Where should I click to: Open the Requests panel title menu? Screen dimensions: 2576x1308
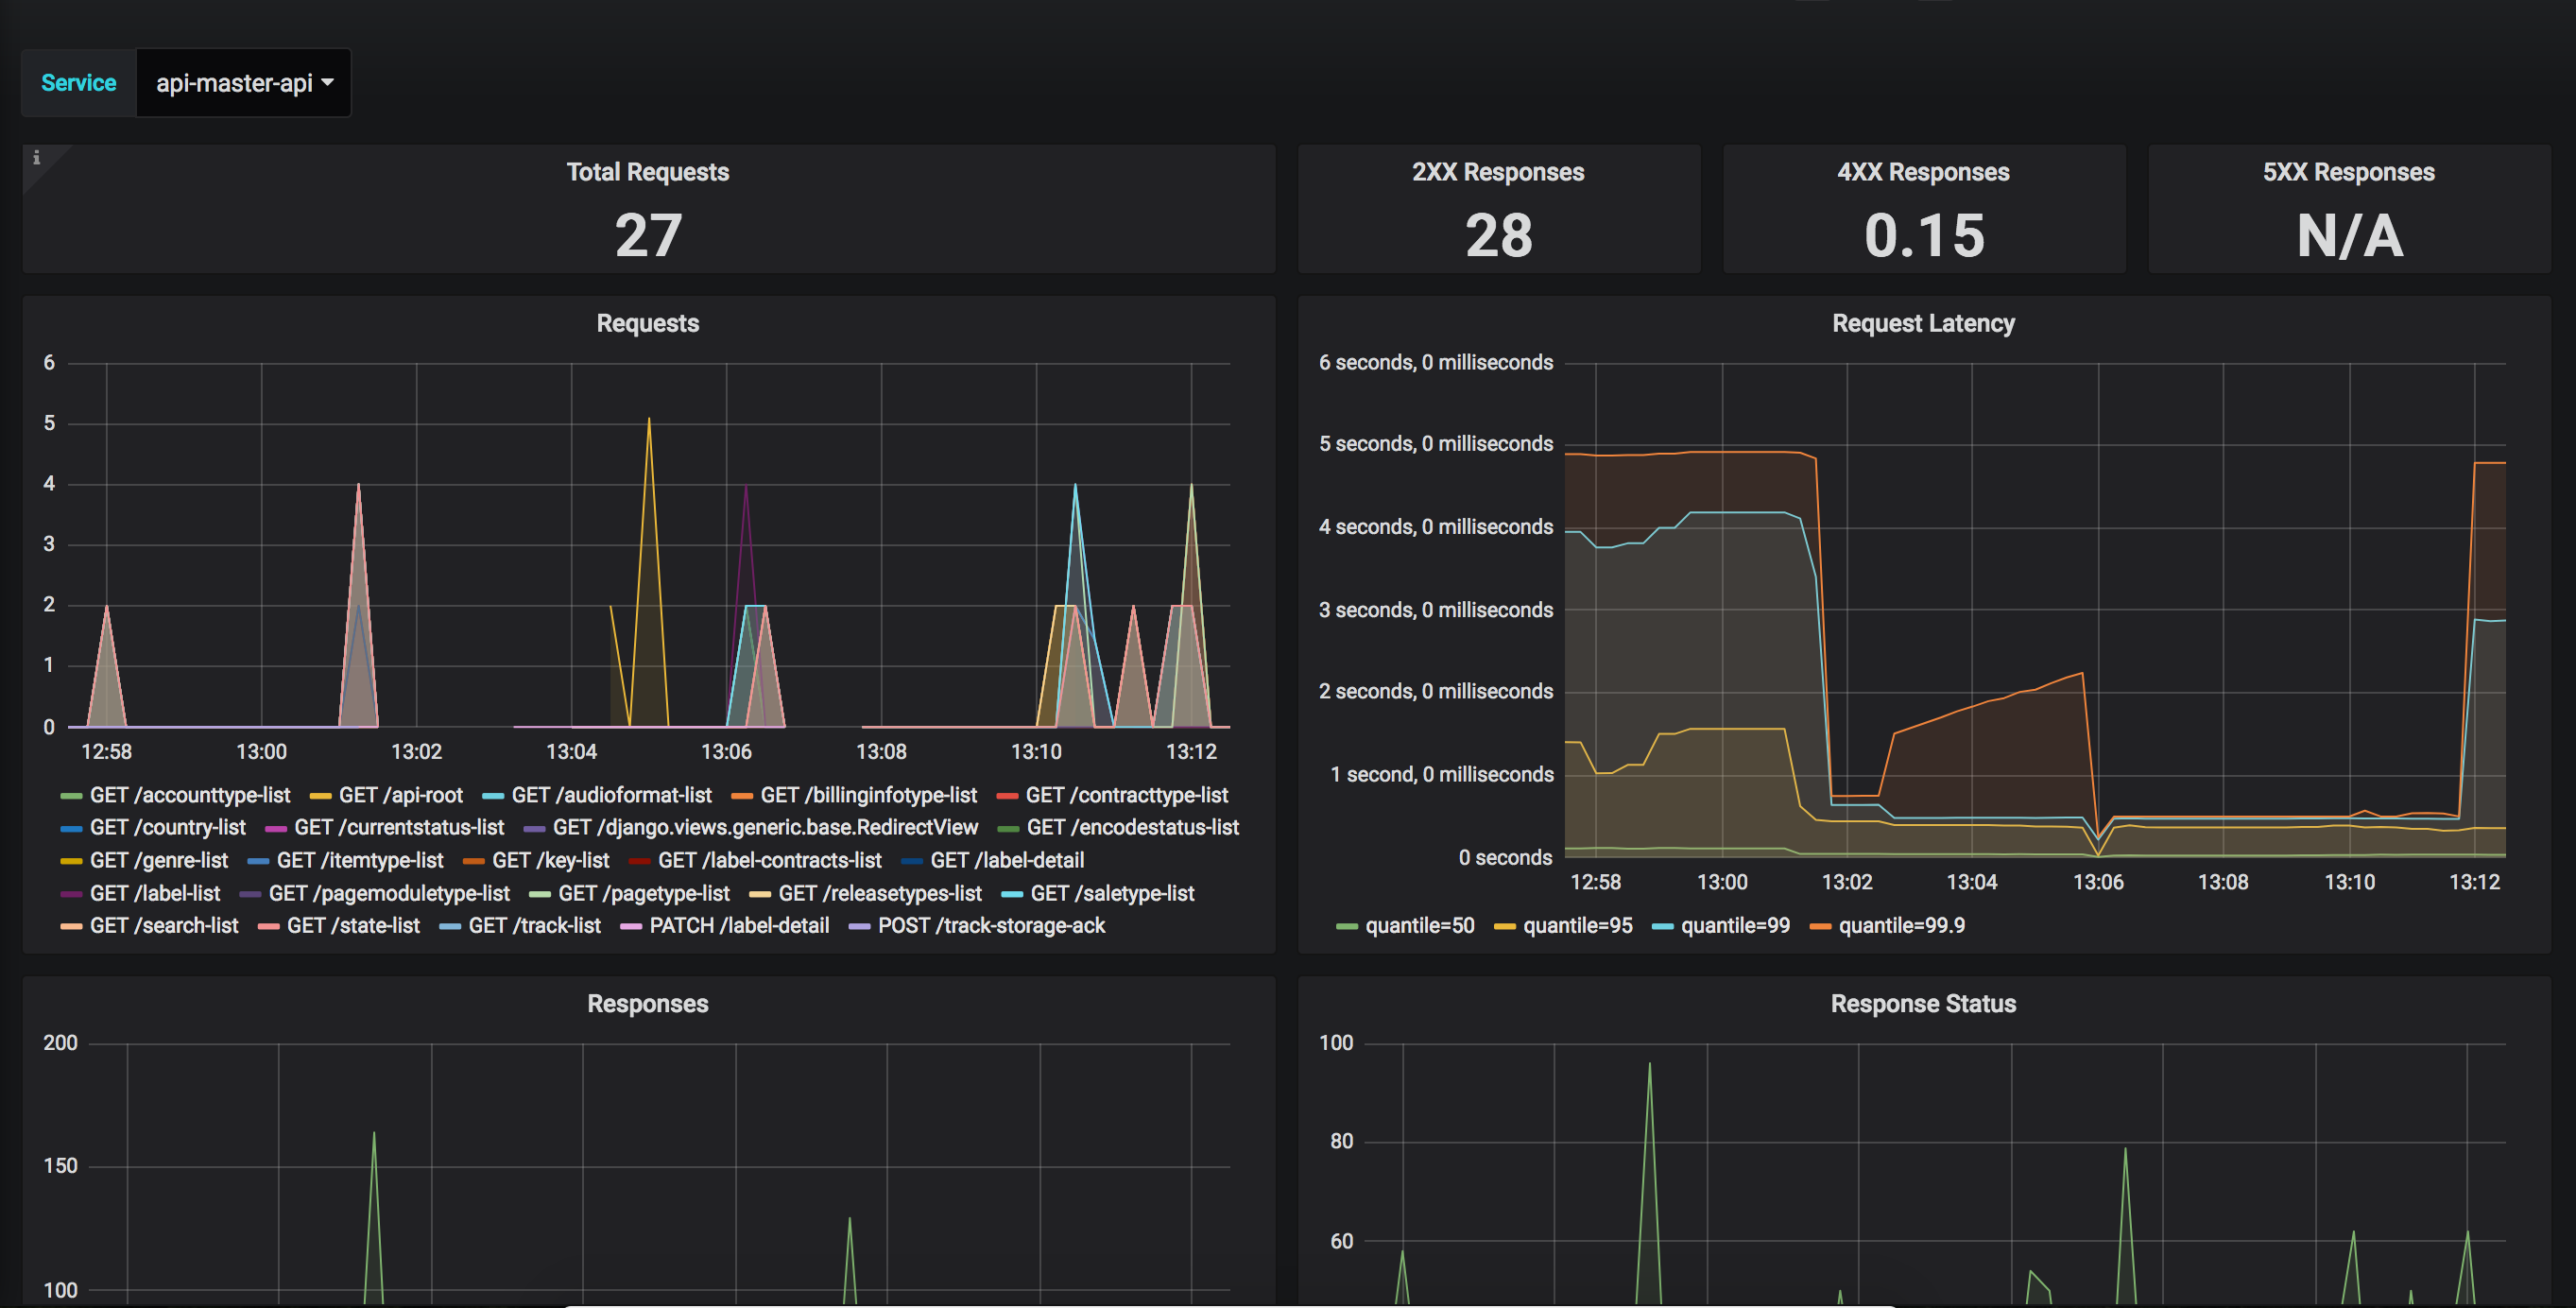point(647,323)
